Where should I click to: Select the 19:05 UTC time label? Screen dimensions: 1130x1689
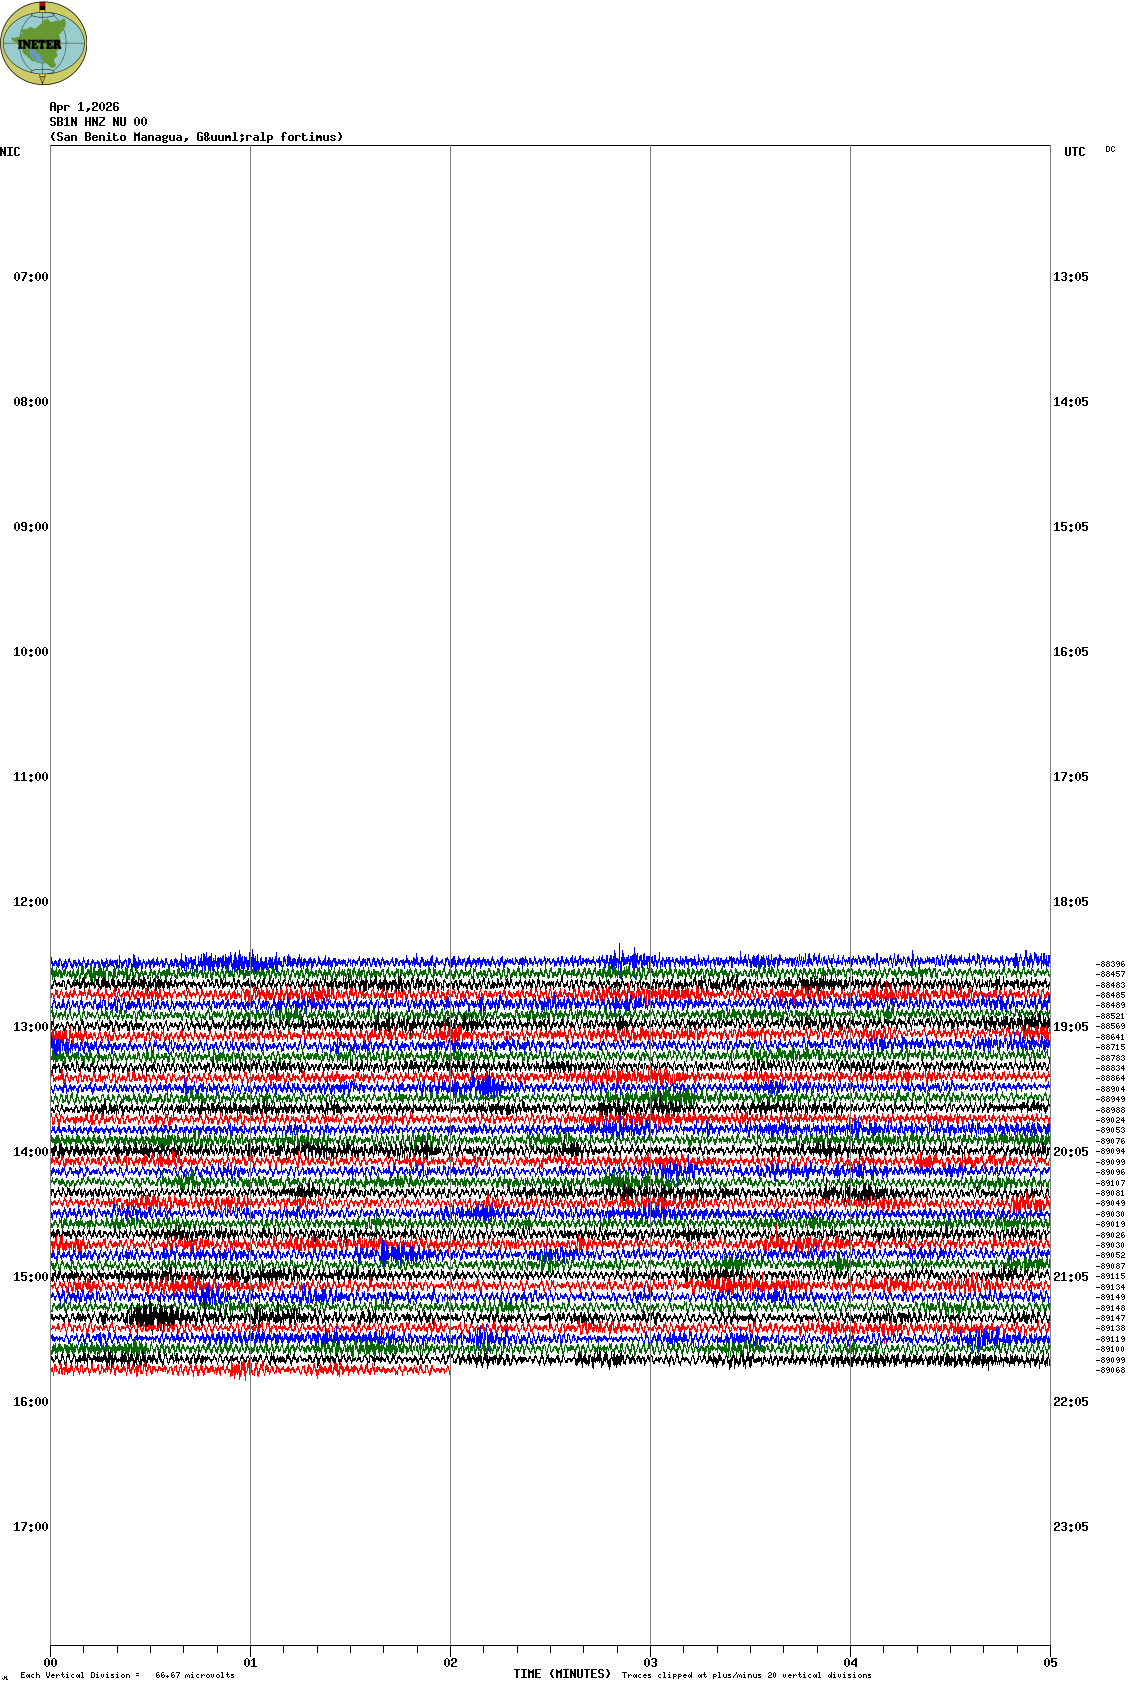[1070, 1027]
